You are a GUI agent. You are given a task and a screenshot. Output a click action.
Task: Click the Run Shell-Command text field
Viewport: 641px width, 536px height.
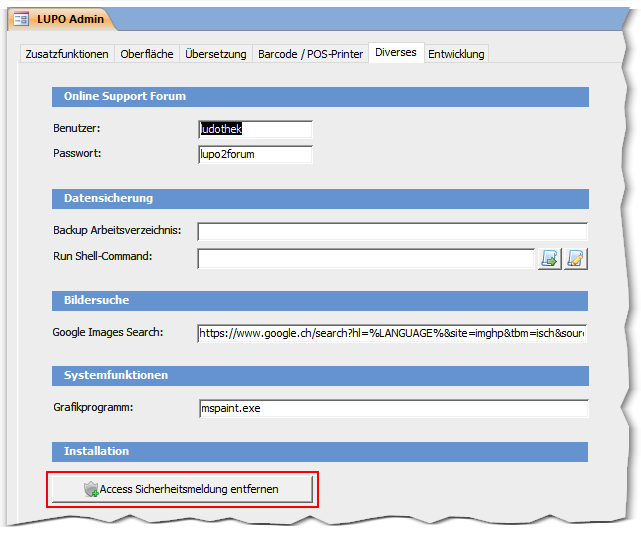[366, 258]
